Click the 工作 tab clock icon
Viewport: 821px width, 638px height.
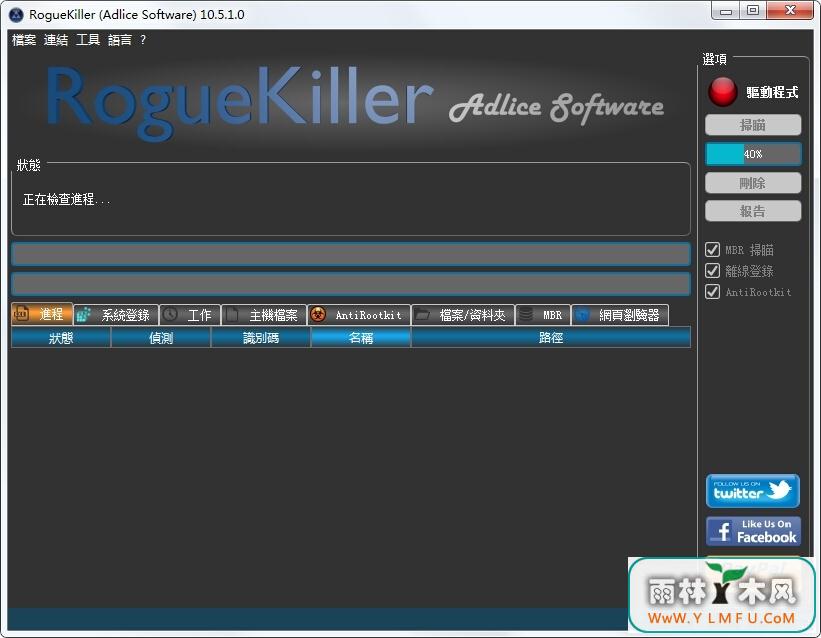pos(170,315)
